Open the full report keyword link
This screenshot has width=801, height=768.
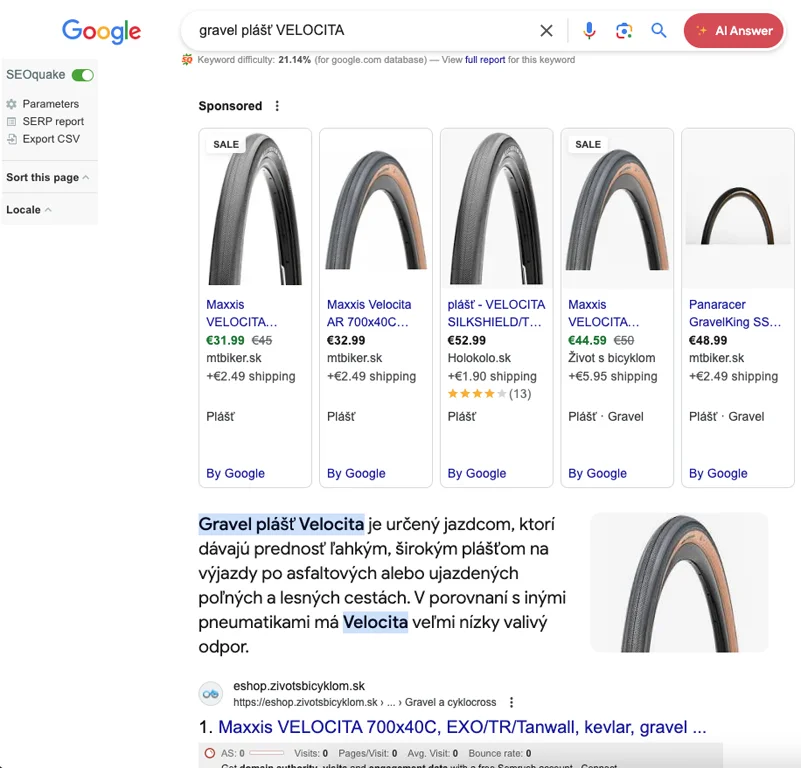[x=485, y=60]
